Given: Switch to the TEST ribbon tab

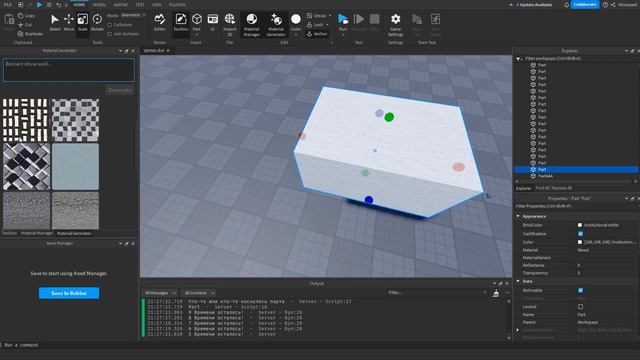Looking at the screenshot, I should click(x=140, y=4).
